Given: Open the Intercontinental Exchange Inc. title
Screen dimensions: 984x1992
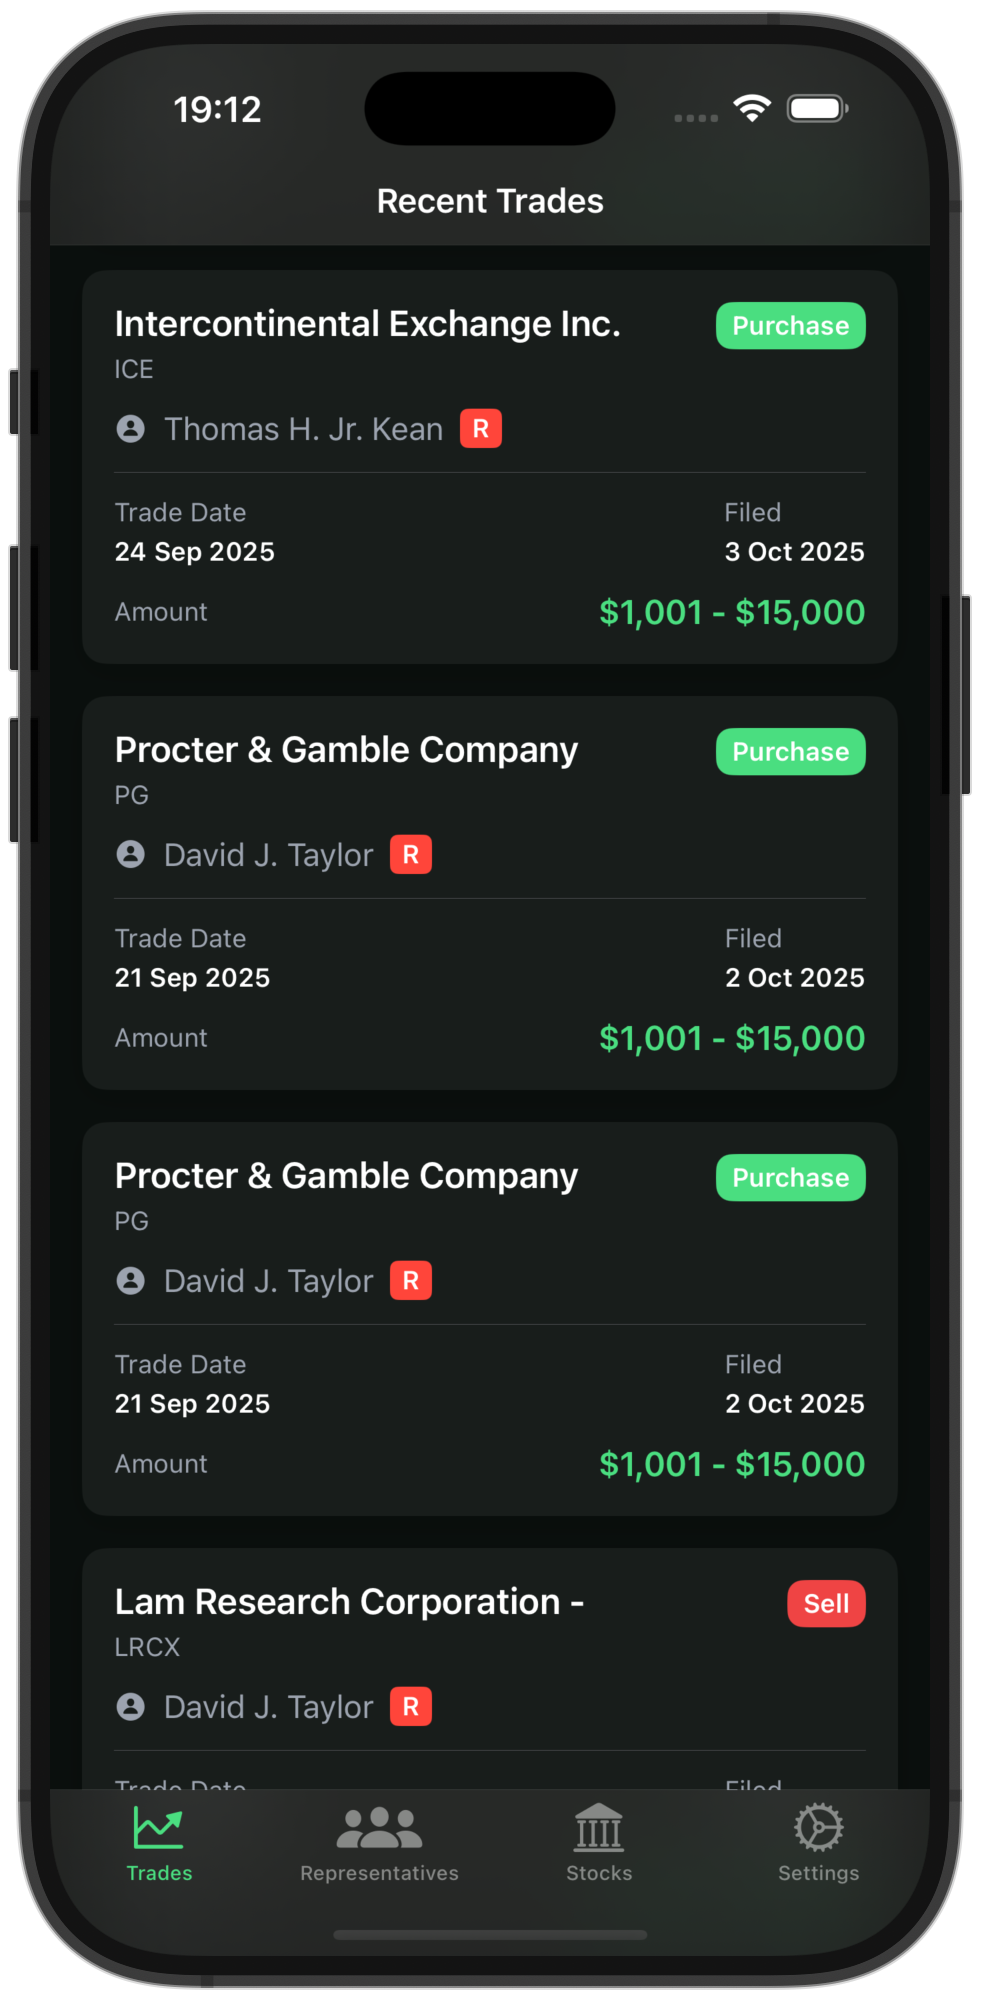Looking at the screenshot, I should (367, 324).
